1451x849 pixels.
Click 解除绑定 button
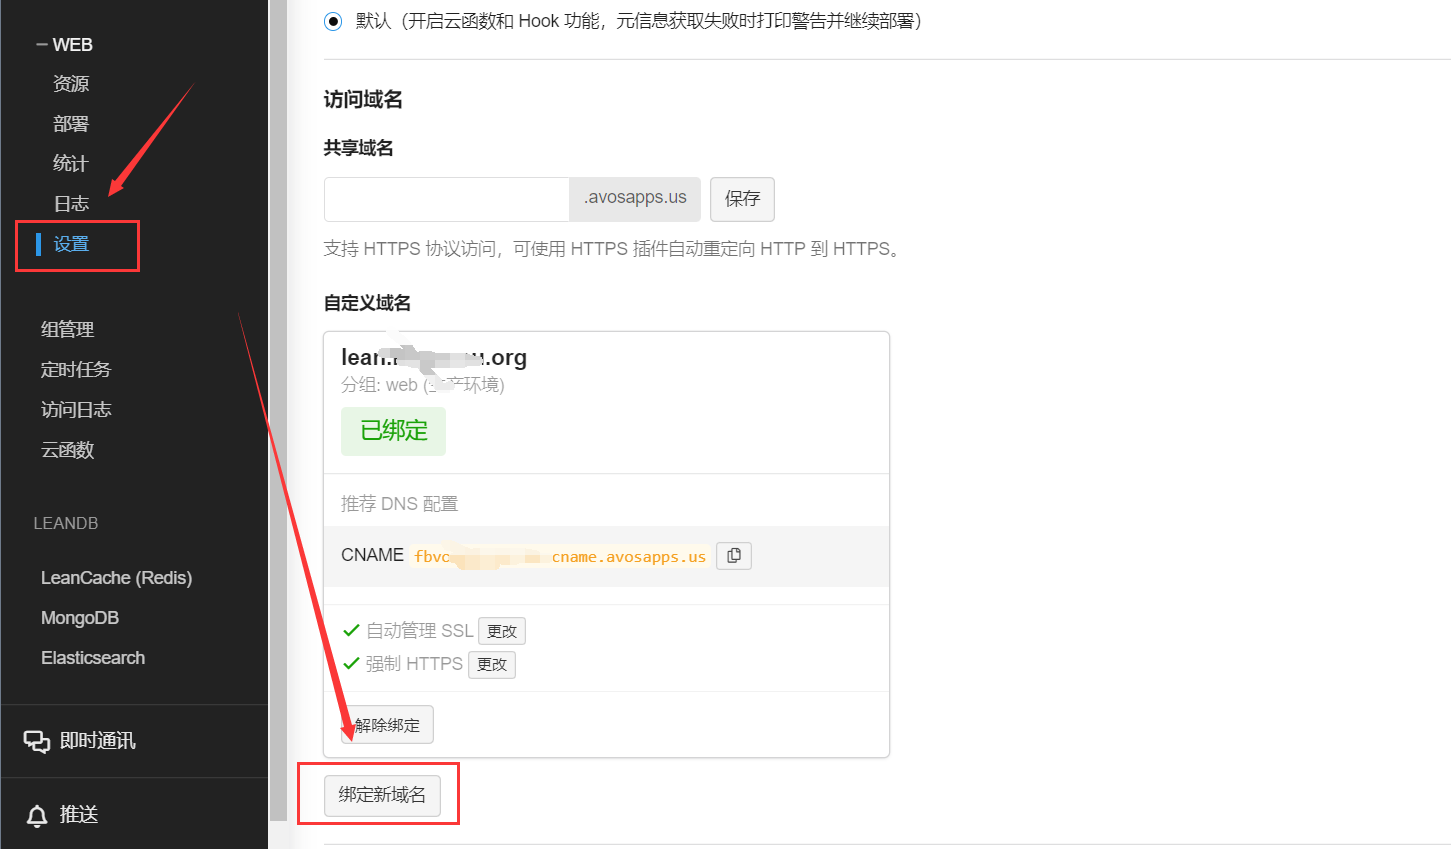[x=388, y=725]
